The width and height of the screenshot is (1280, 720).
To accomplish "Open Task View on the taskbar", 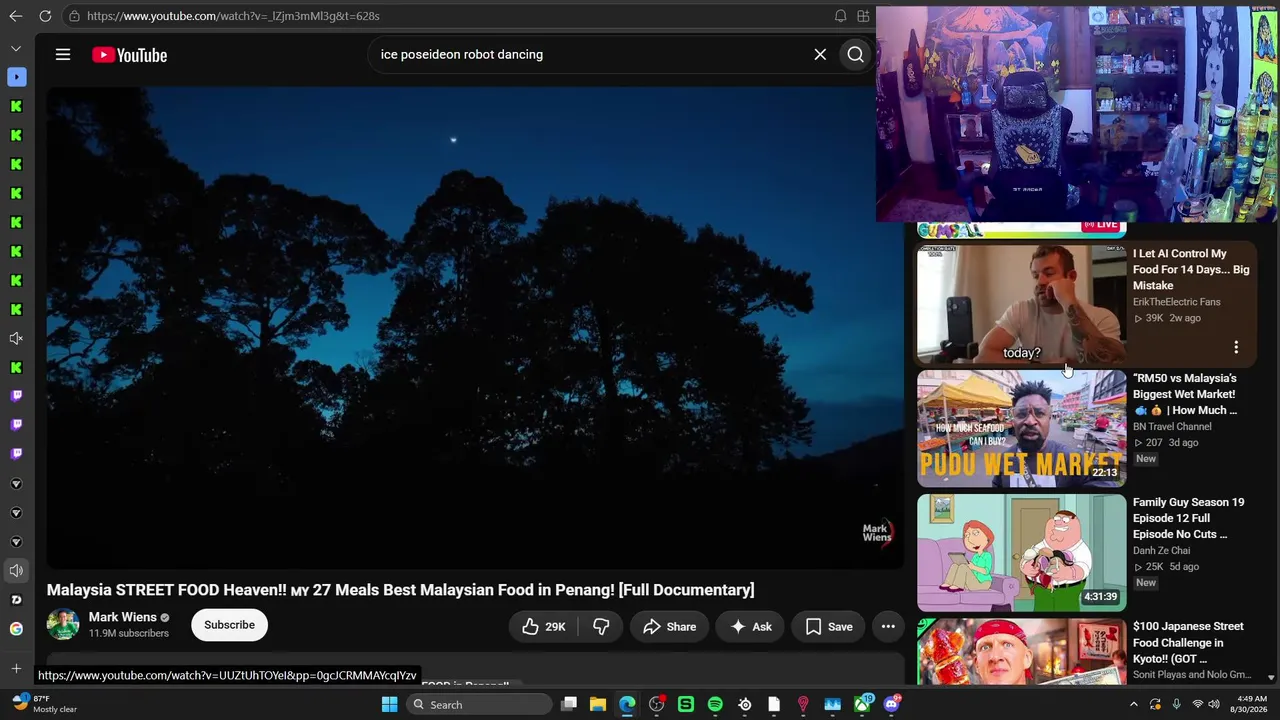I will [569, 705].
